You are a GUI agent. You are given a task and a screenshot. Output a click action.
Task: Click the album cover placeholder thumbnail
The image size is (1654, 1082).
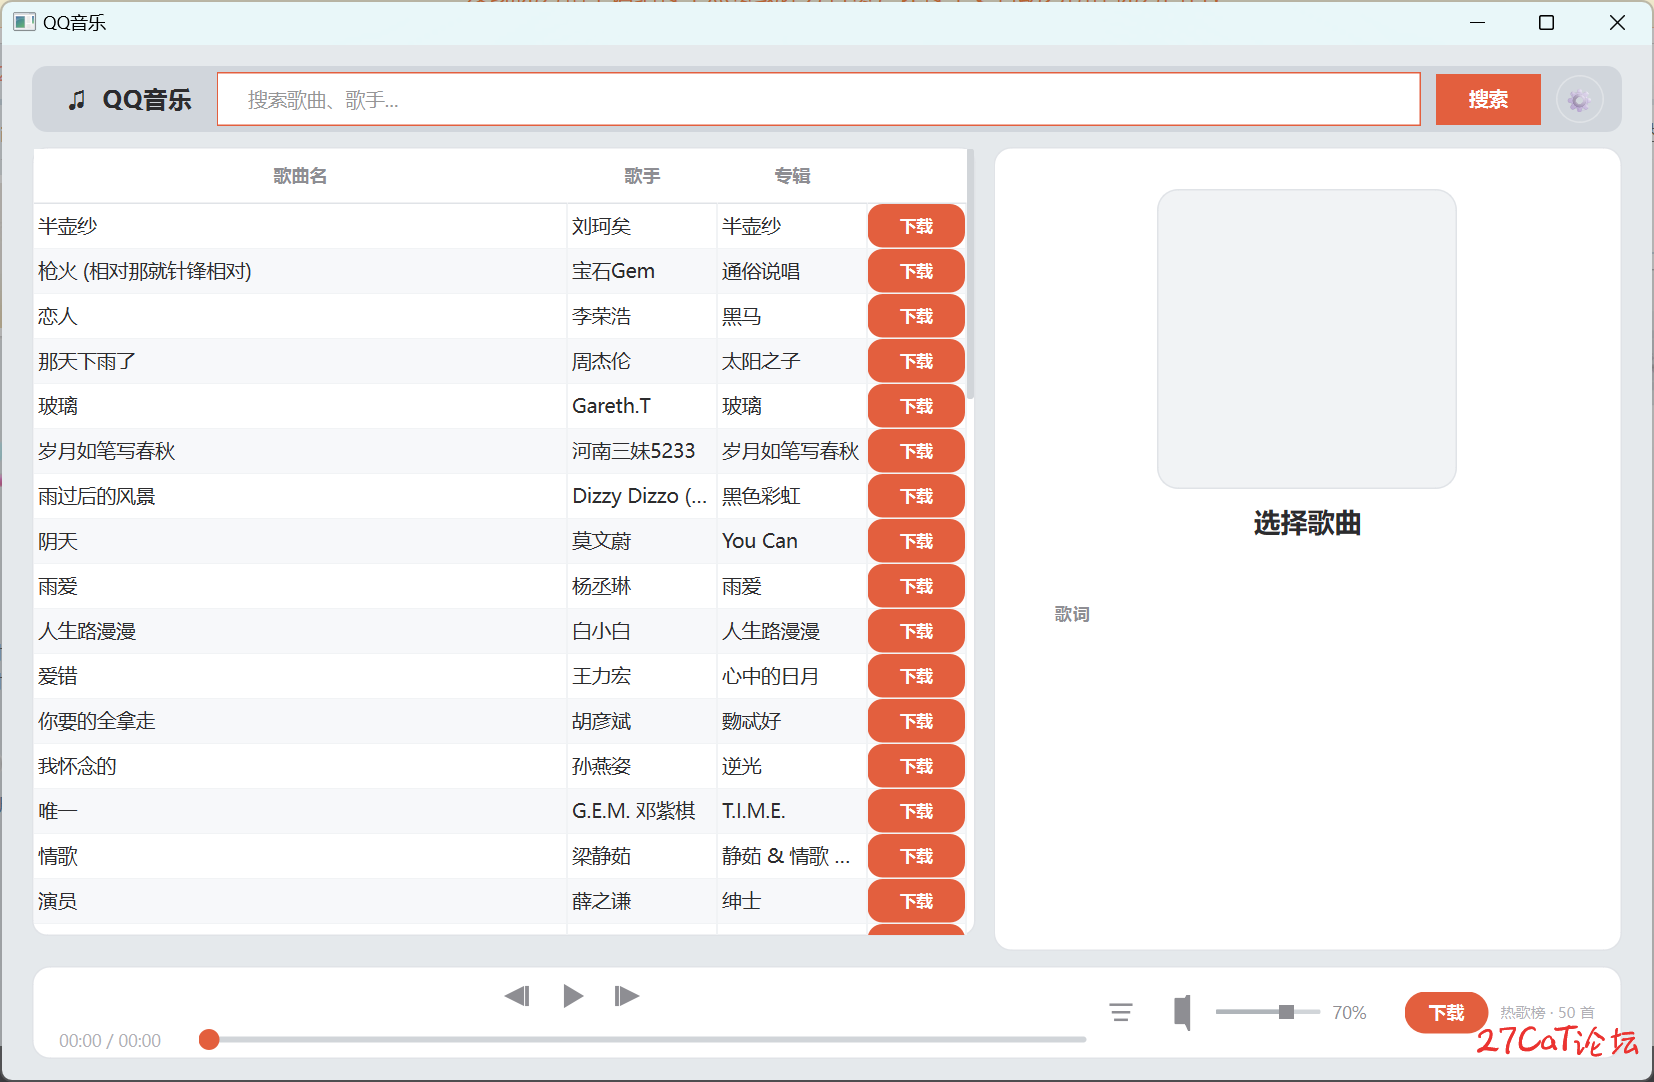point(1306,339)
